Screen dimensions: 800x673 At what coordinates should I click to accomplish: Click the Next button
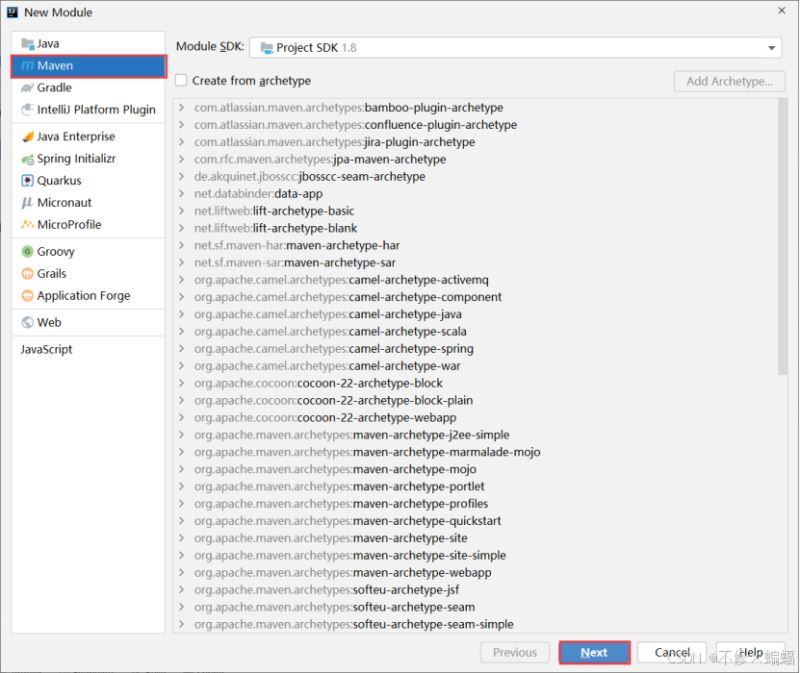(594, 652)
